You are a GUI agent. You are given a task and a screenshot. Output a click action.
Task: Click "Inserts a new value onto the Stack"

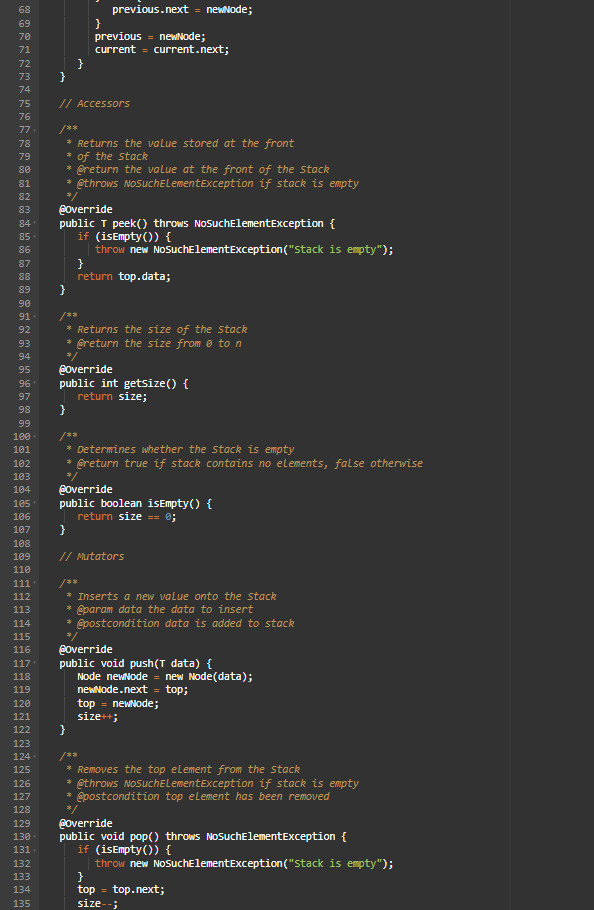(177, 597)
